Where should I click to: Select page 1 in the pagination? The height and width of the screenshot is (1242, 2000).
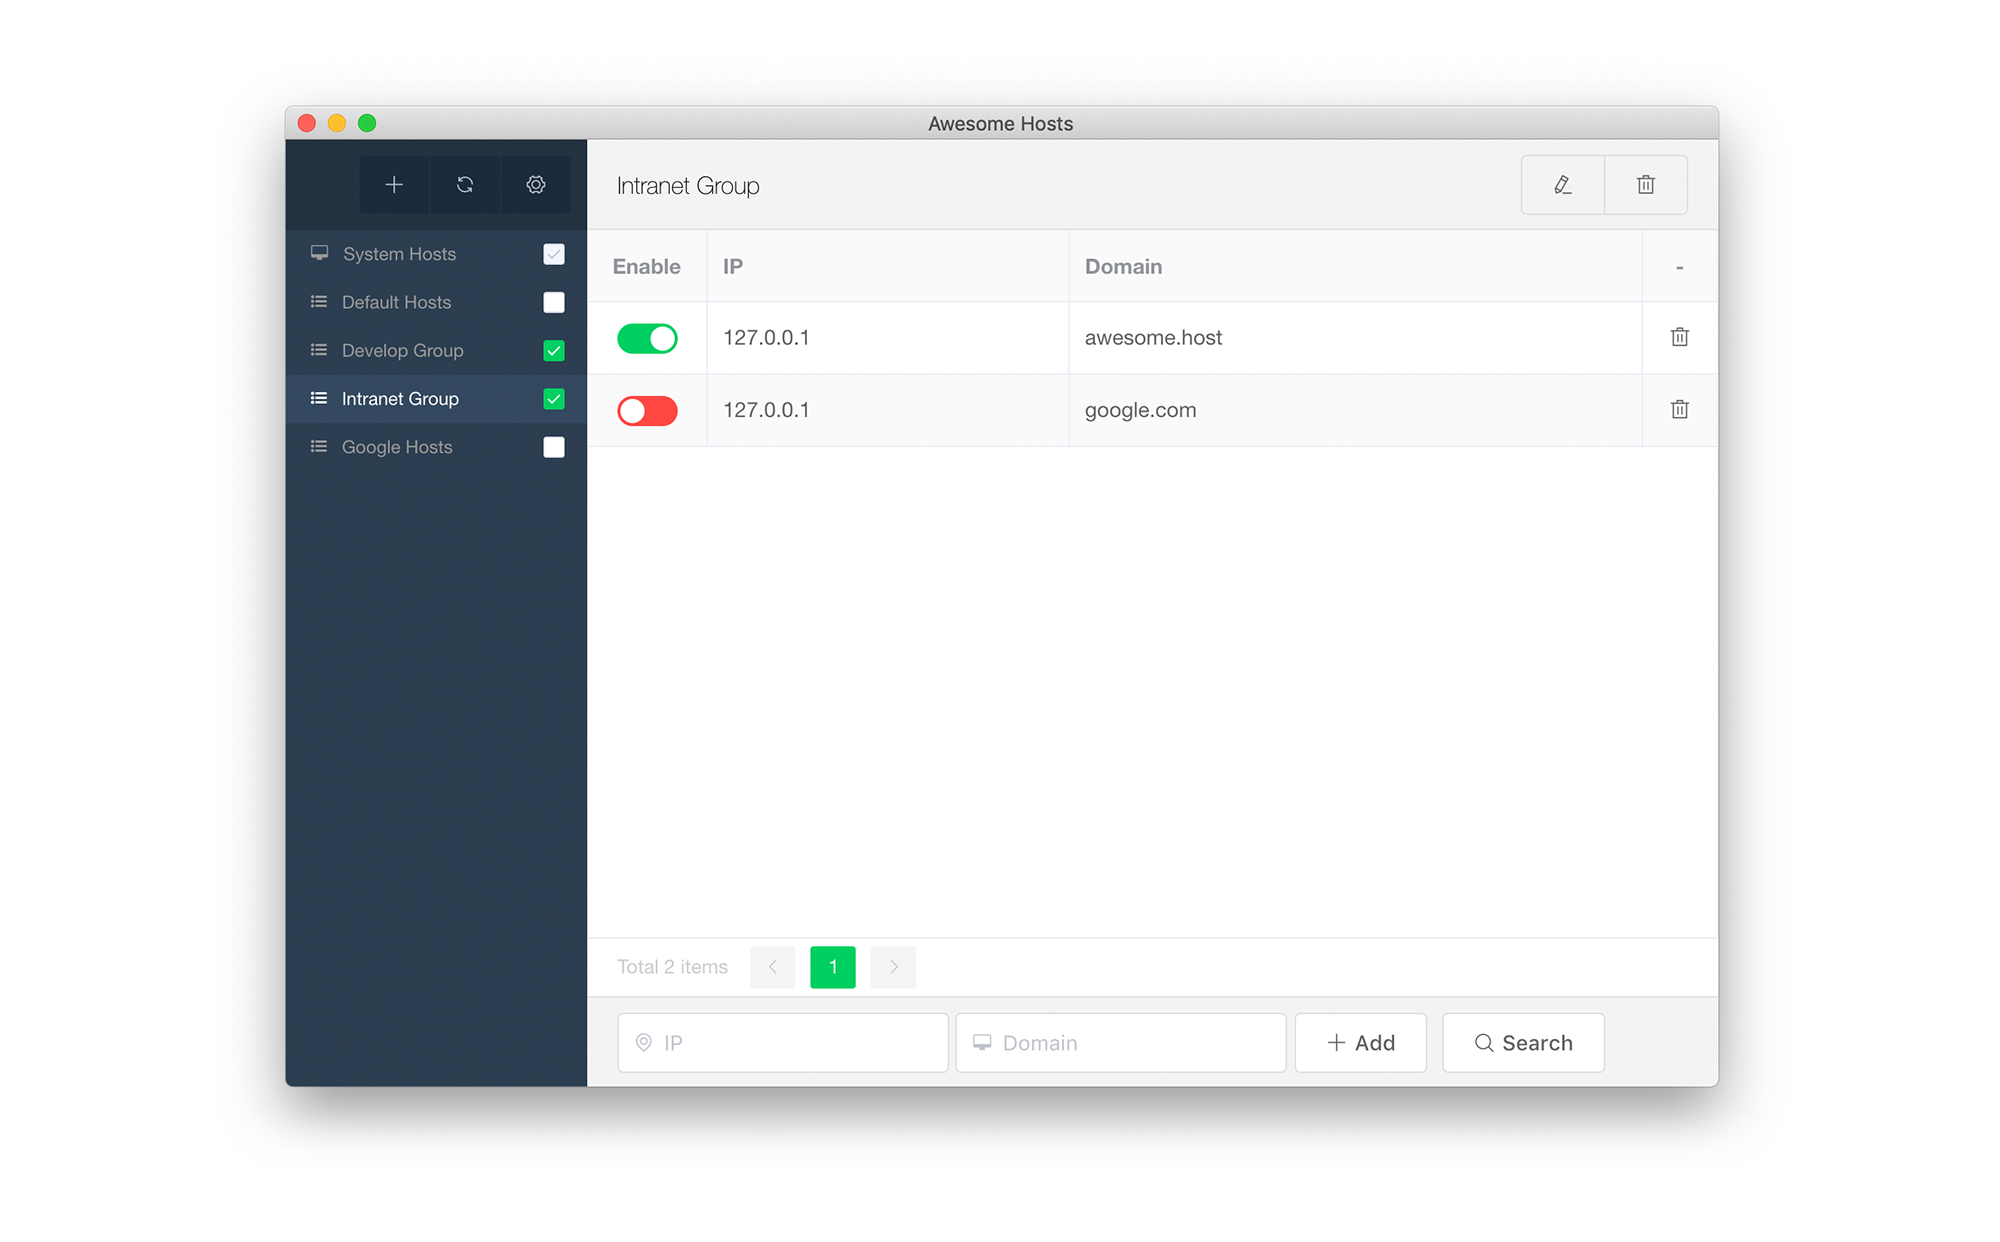point(832,967)
